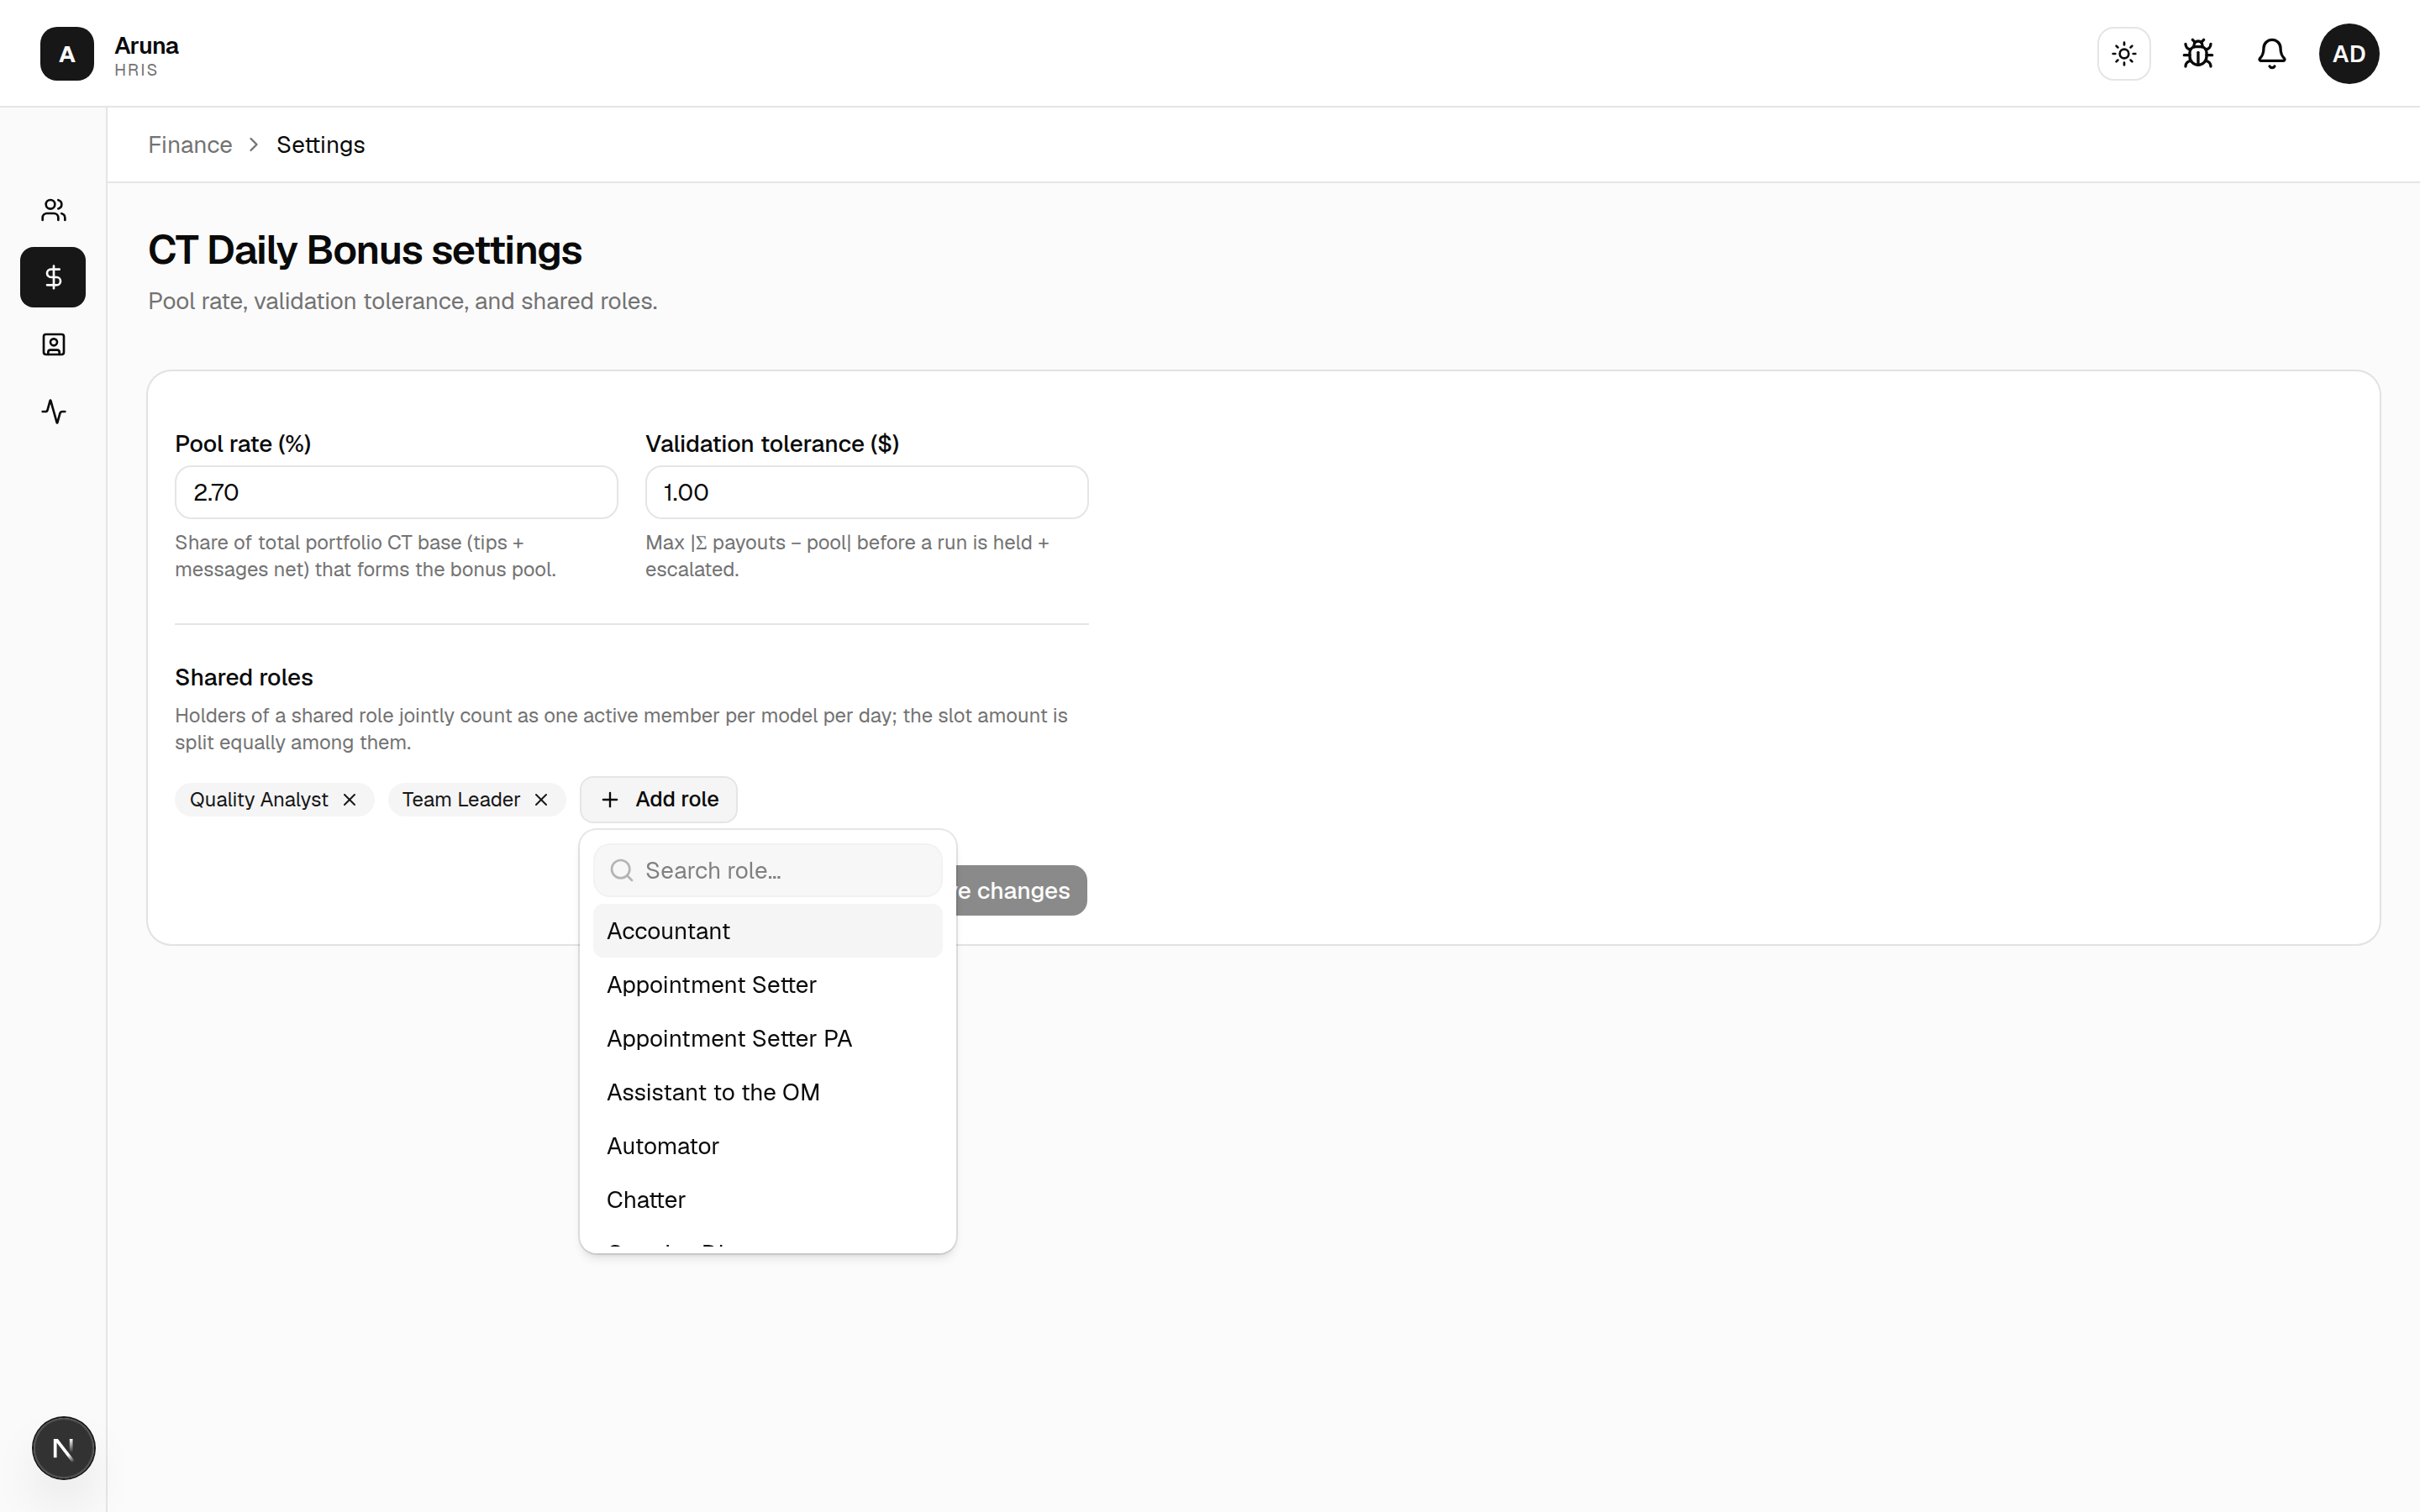Click the magnifier icon in role search
The width and height of the screenshot is (2420, 1512).
tap(622, 871)
